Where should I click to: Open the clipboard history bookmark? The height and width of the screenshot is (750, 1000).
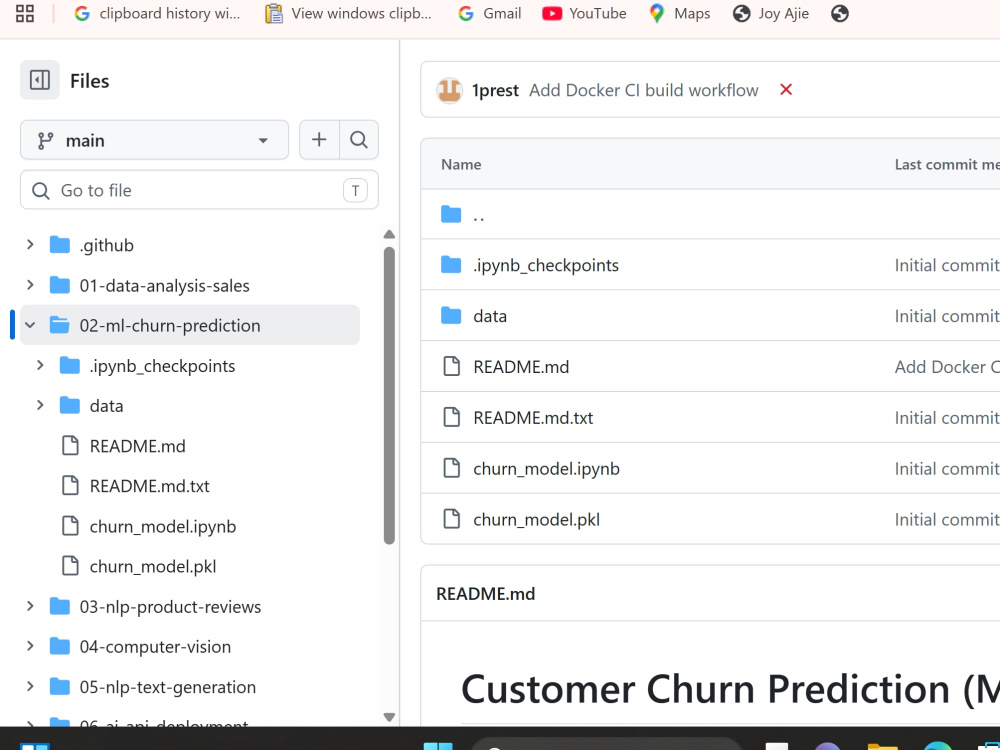[x=157, y=13]
